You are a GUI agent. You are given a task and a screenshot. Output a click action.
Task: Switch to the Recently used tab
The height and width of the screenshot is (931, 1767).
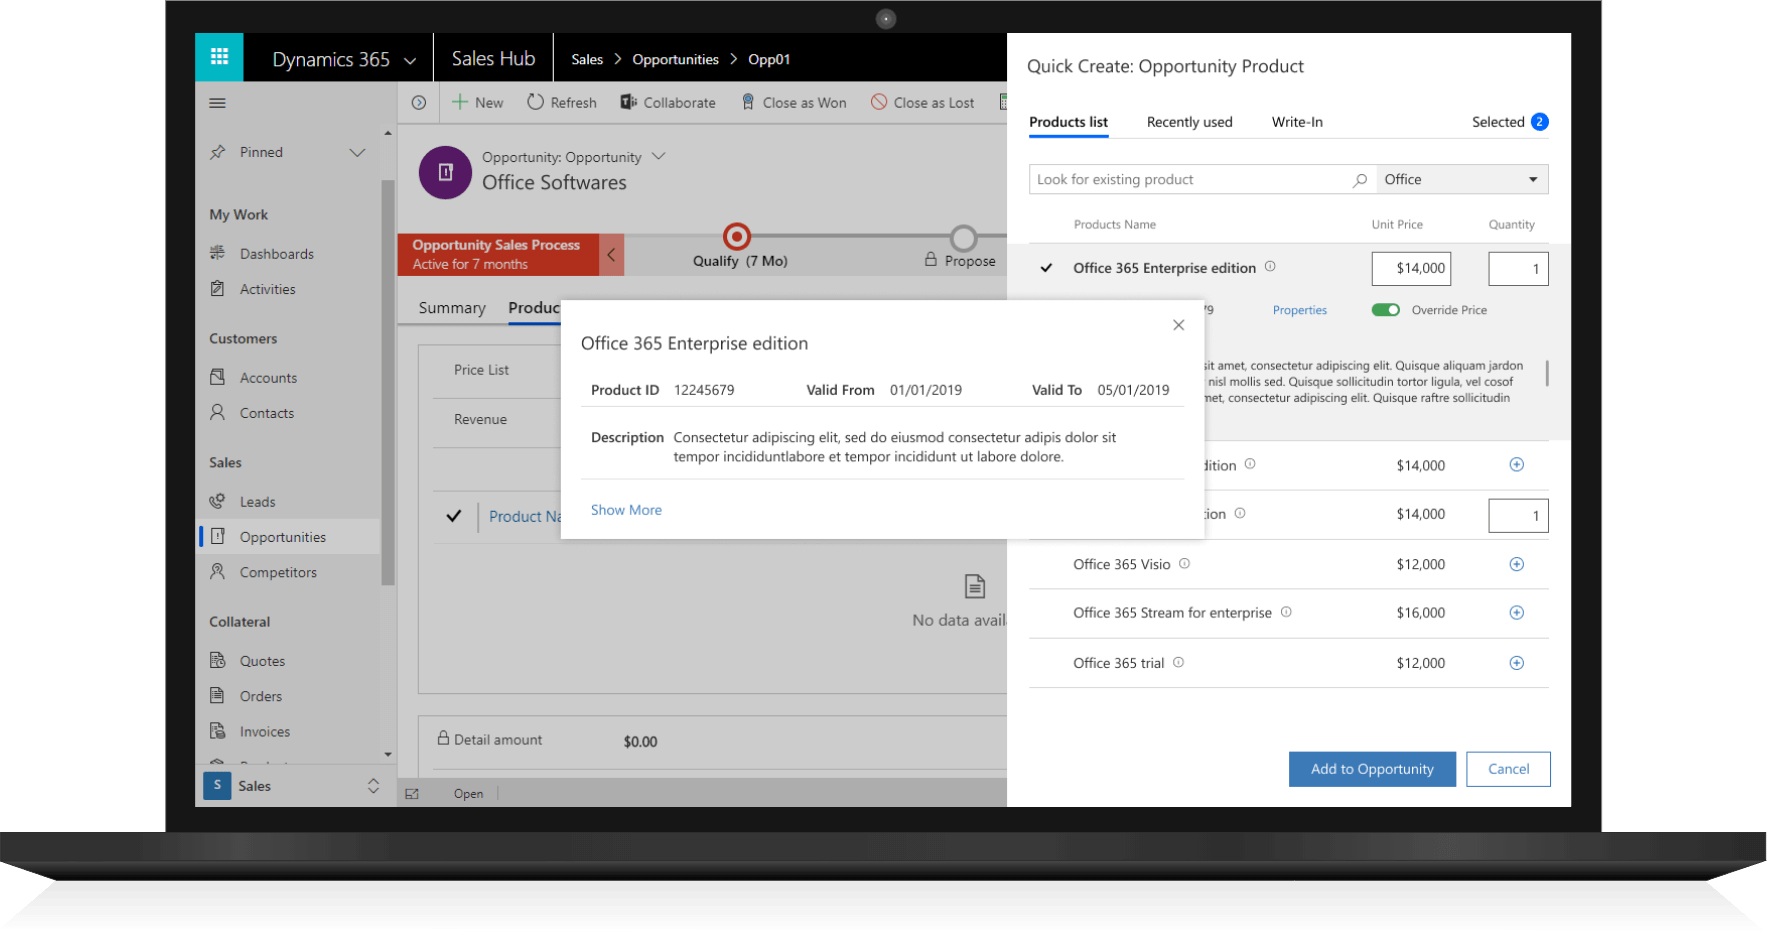1189,122
